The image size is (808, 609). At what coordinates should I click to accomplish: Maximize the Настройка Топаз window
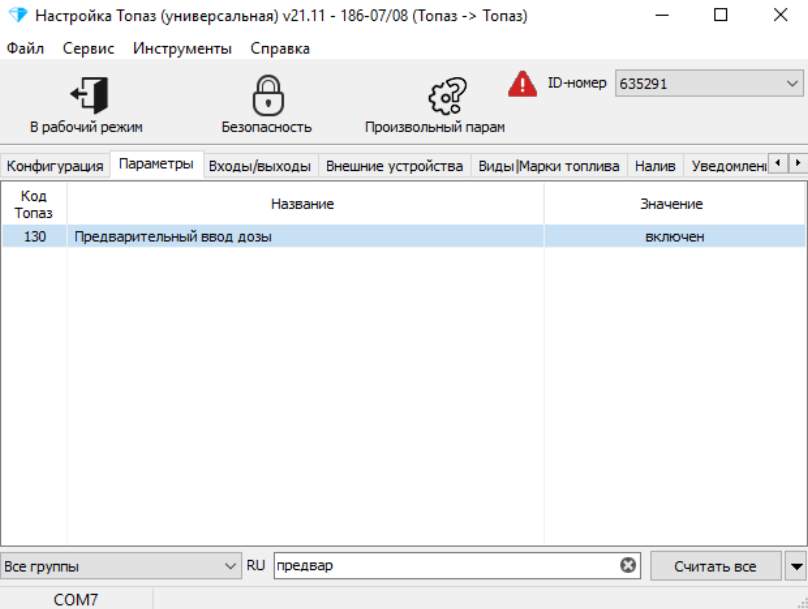tap(720, 15)
